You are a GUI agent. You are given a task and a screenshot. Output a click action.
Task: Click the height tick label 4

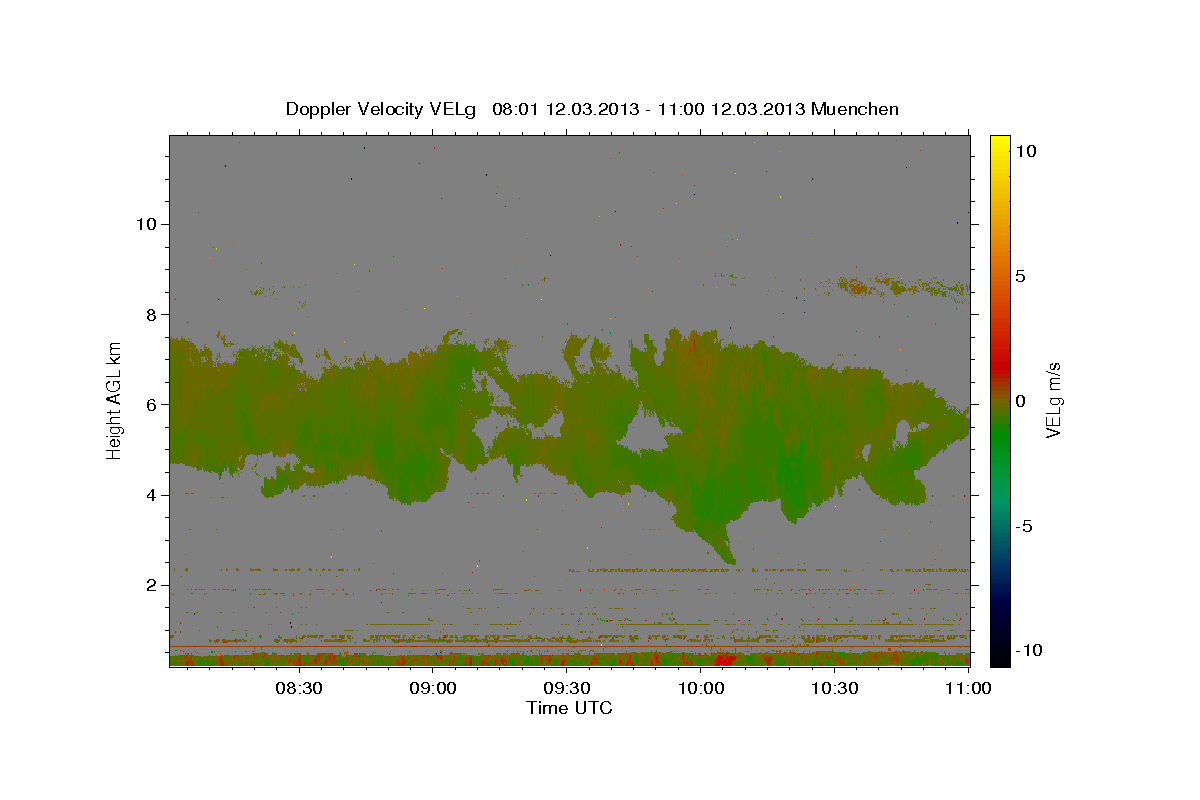151,494
